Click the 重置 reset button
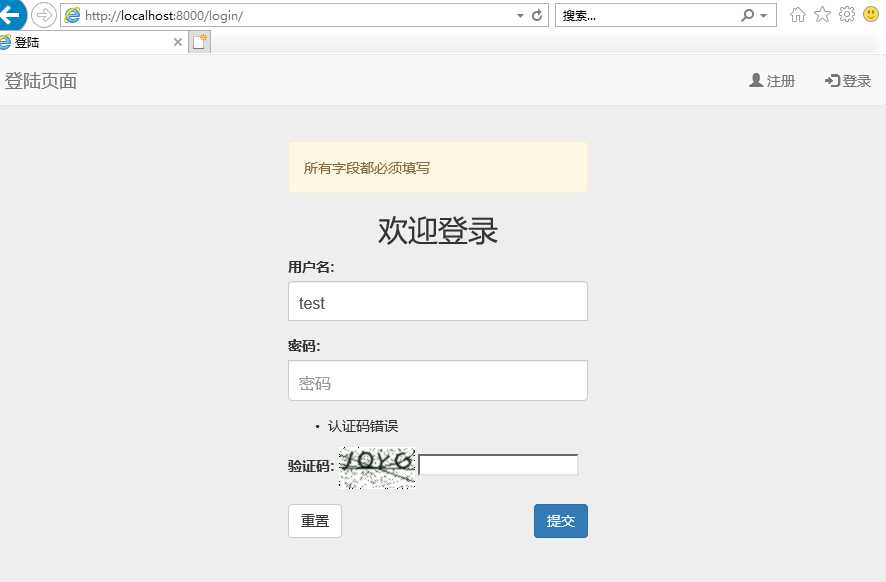Viewport: 886px width, 582px height. [314, 520]
